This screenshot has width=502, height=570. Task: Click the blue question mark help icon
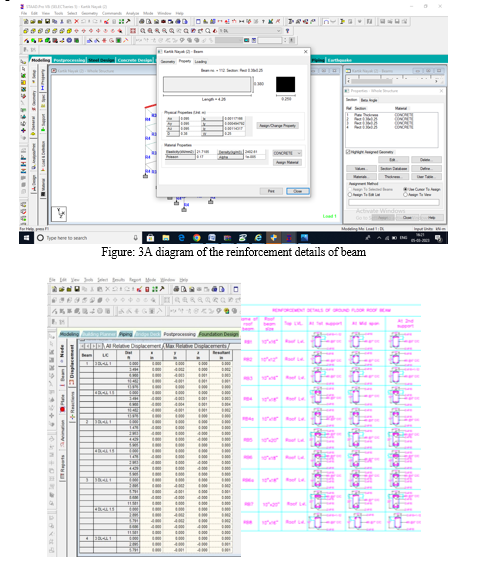(x=288, y=31)
